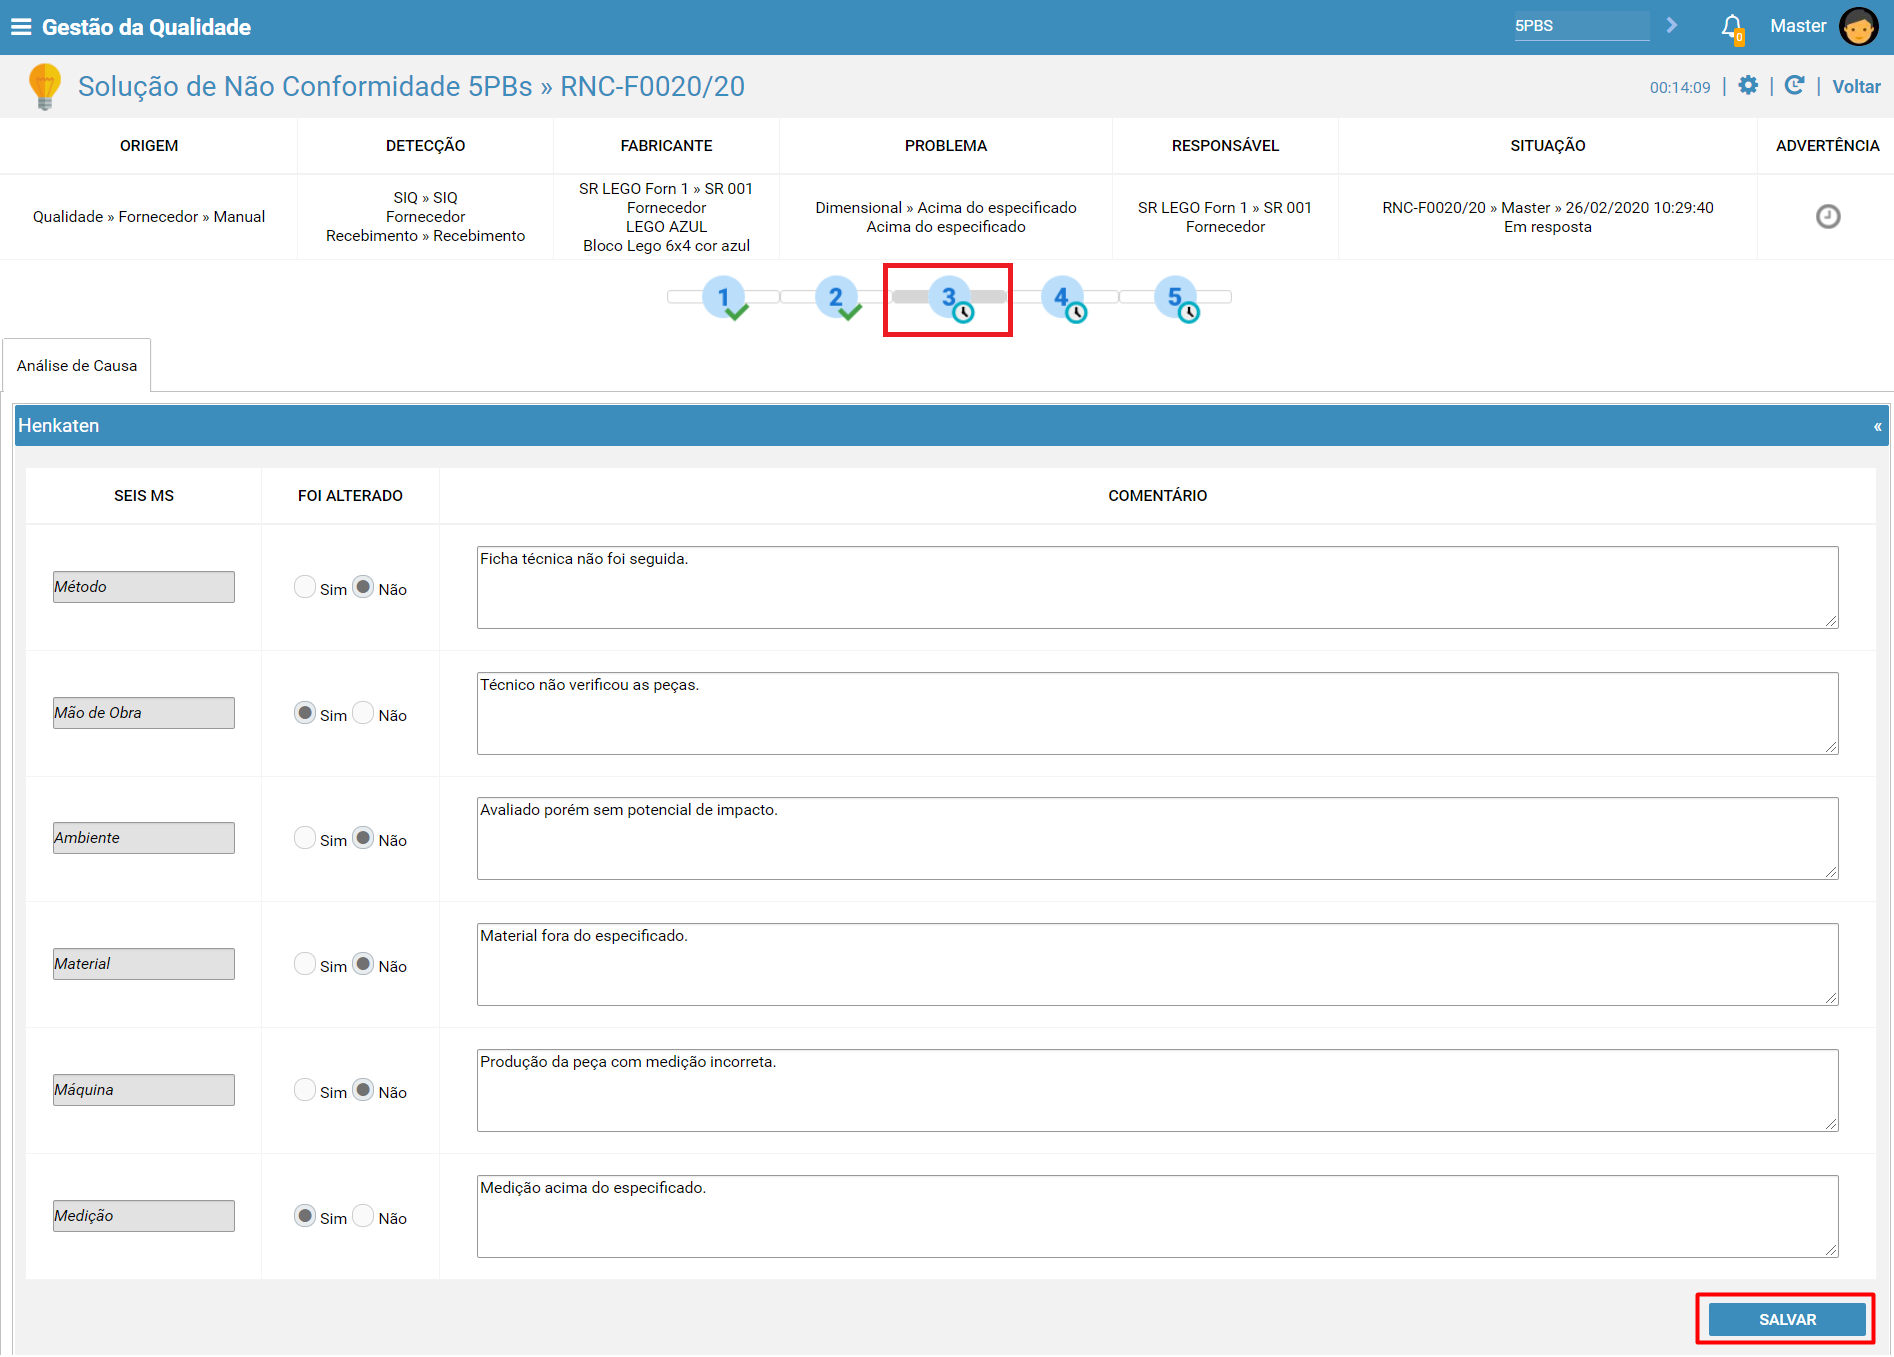Select Não for Medição

pyautogui.click(x=363, y=1216)
